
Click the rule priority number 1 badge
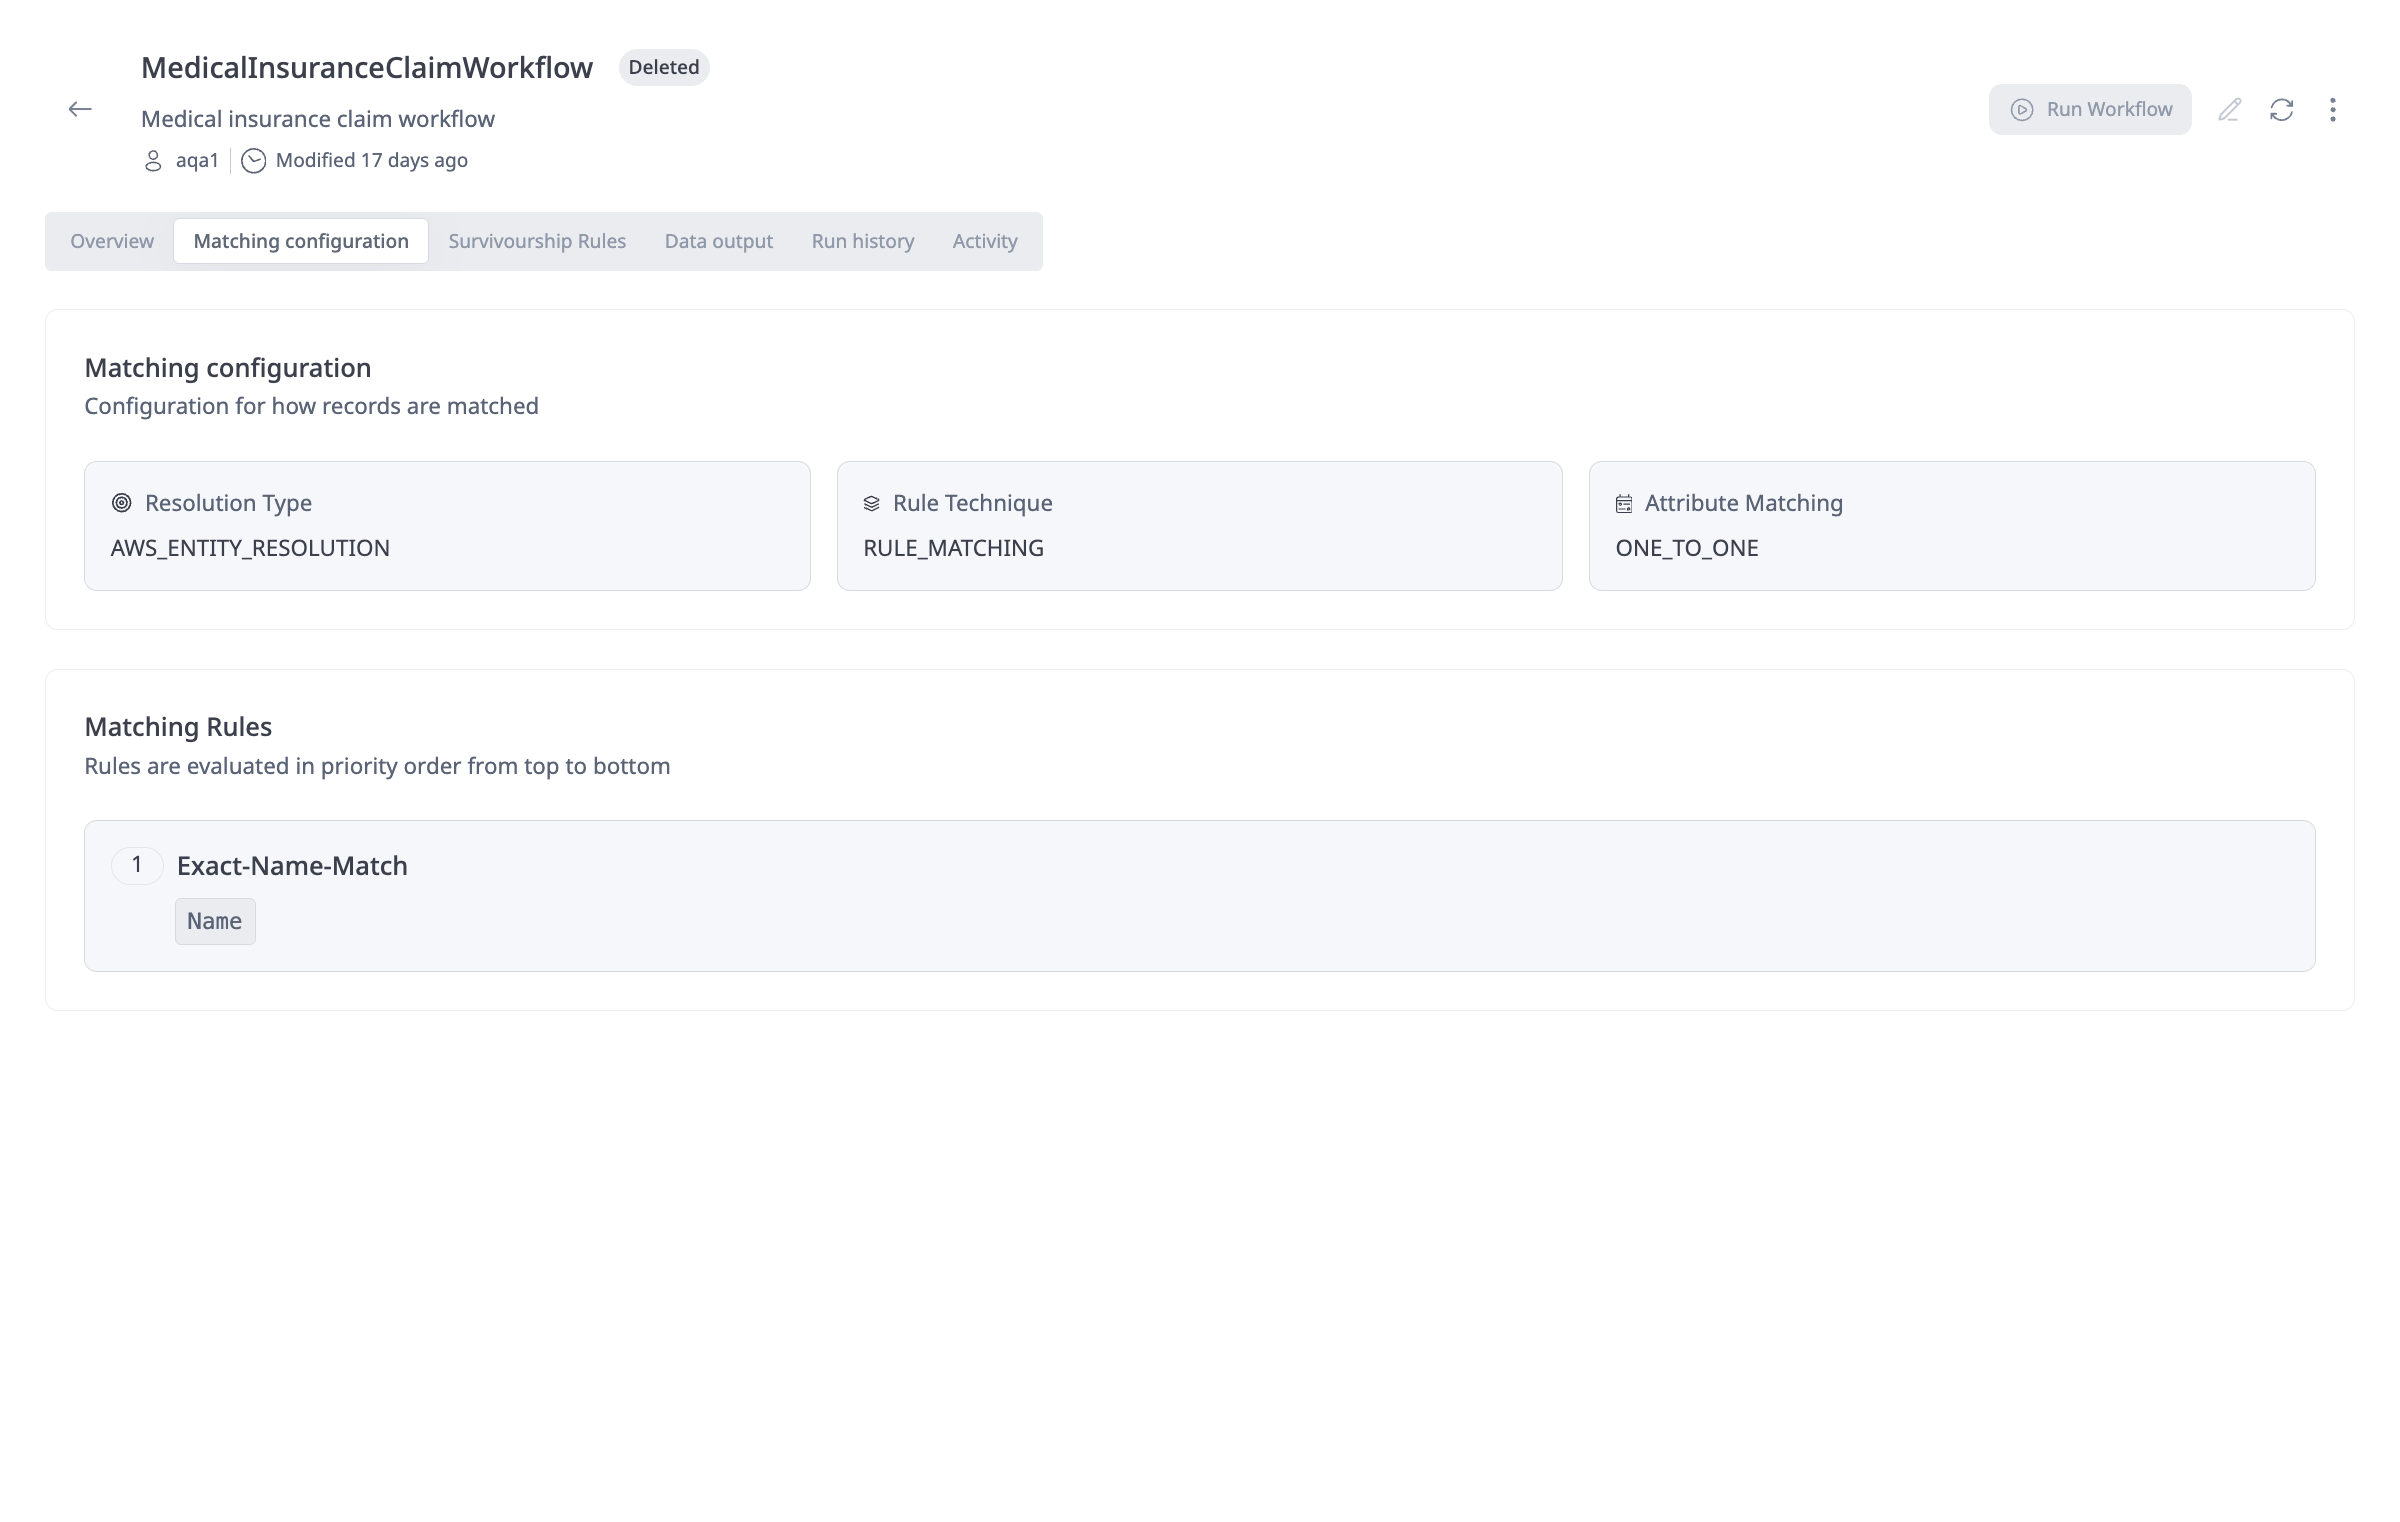137,865
